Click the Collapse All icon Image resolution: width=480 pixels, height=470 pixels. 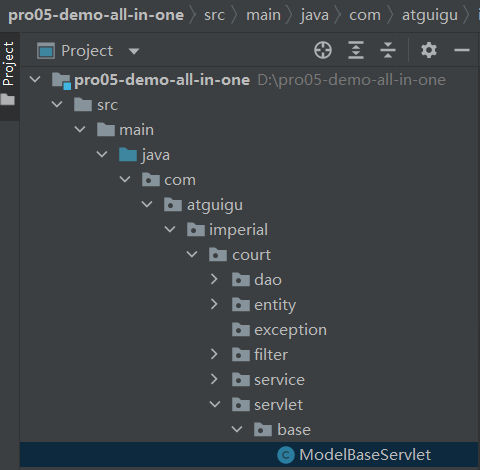(388, 50)
